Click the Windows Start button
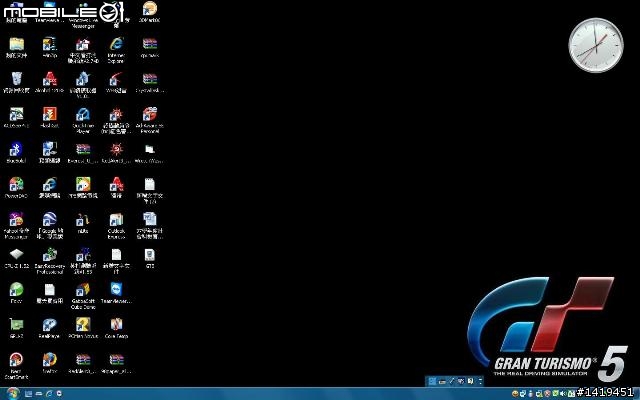 coord(12,393)
